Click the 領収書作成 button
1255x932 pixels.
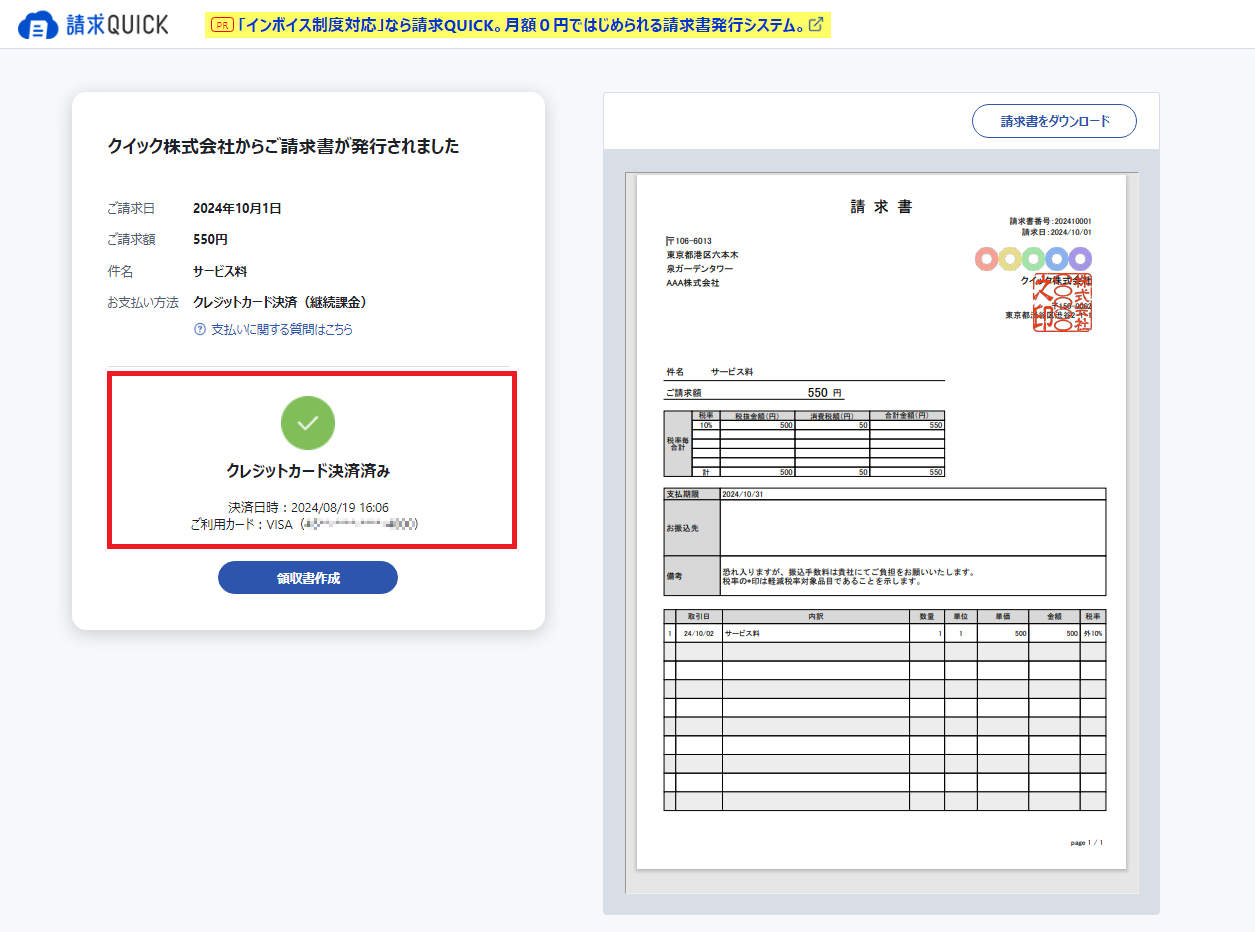pos(308,578)
